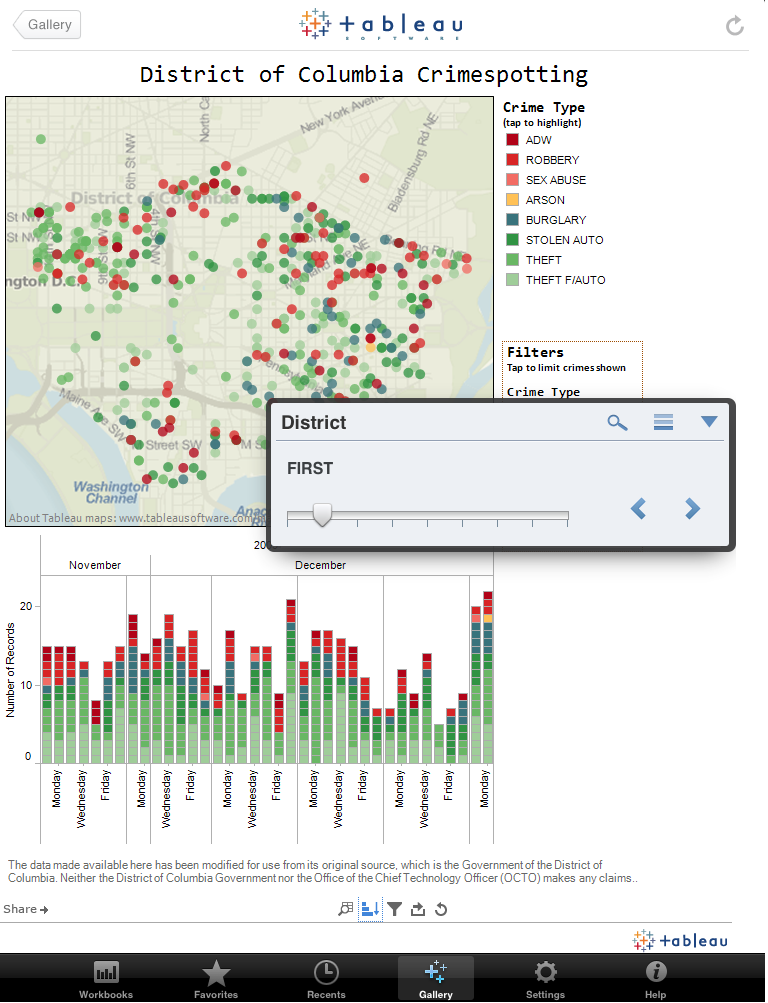Open search in District filter popup

pyautogui.click(x=618, y=422)
